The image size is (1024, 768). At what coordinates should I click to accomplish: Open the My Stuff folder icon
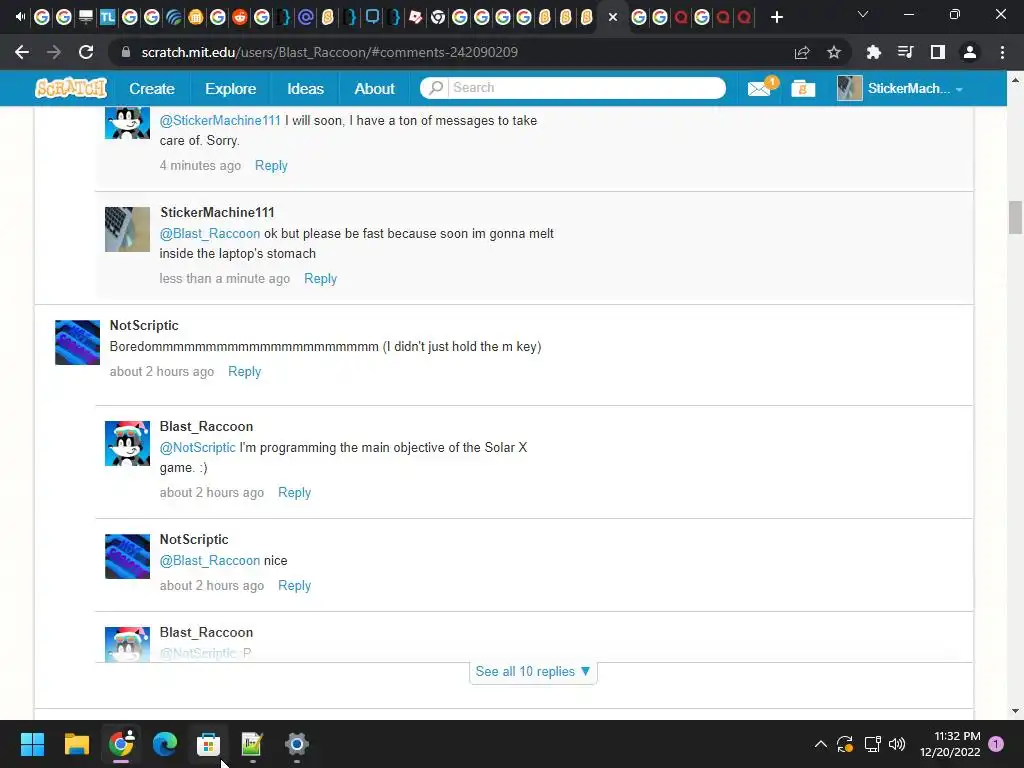pyautogui.click(x=803, y=88)
